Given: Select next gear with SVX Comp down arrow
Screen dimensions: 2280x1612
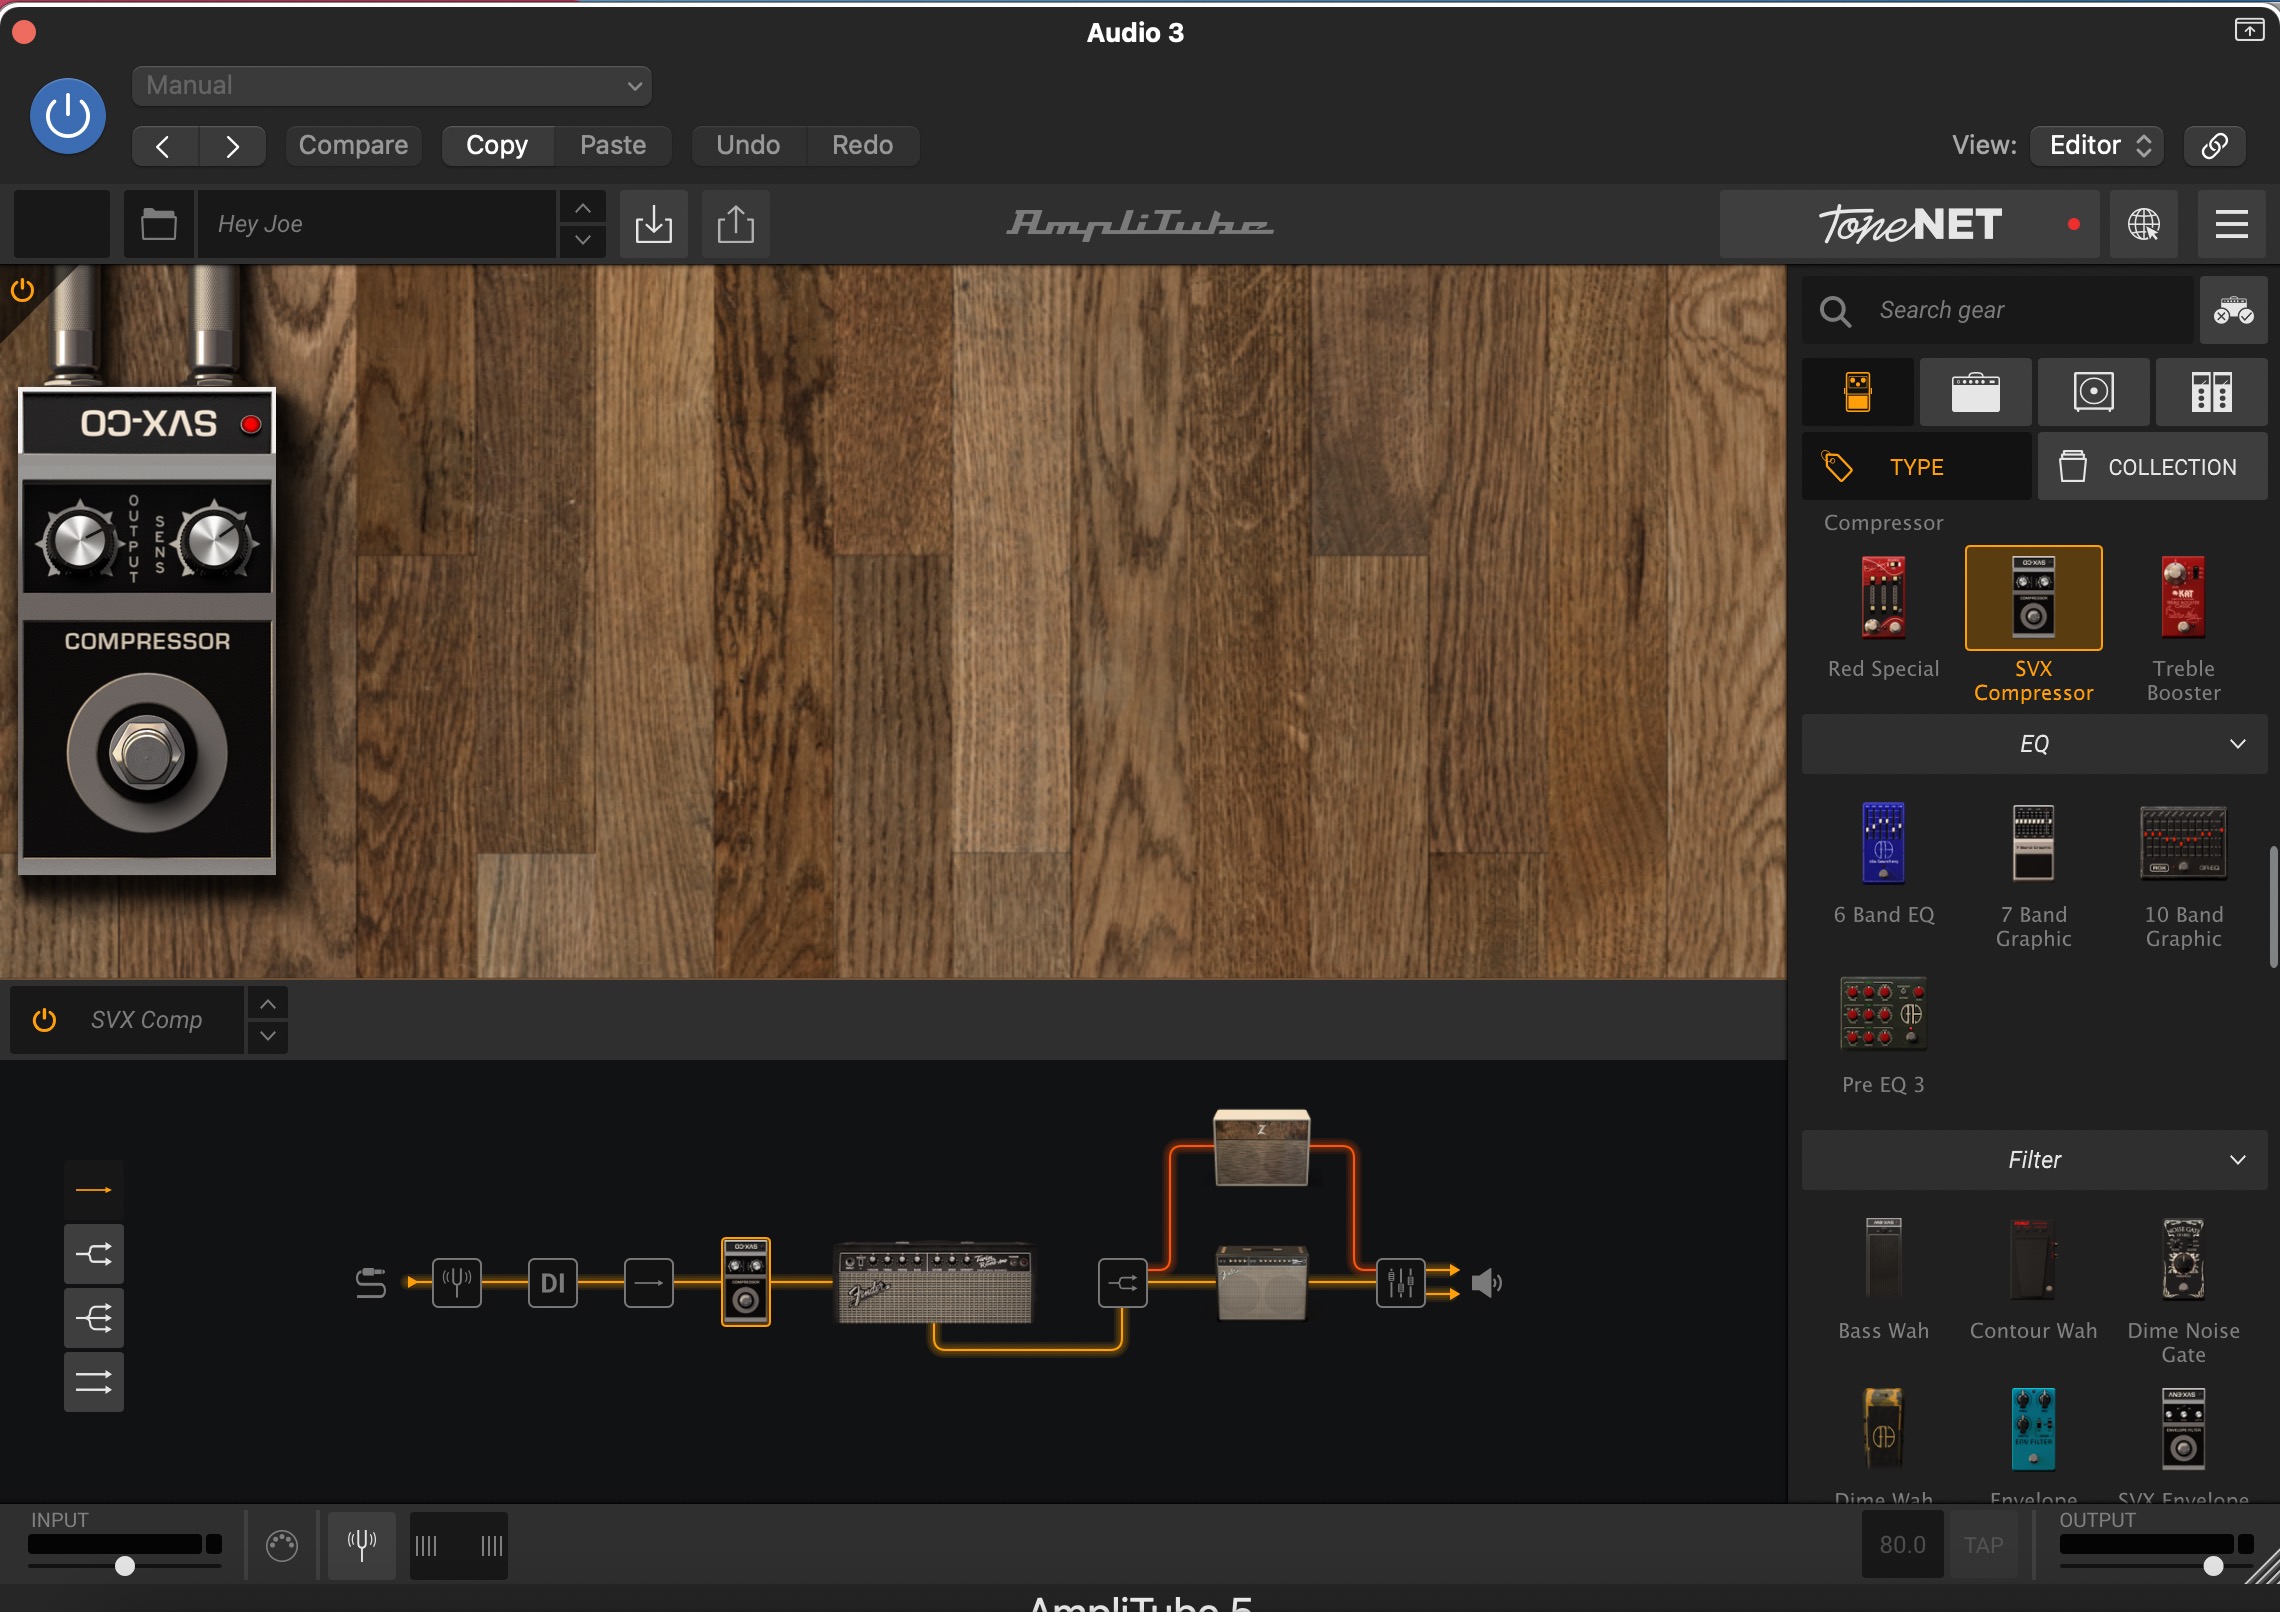Looking at the screenshot, I should [x=268, y=1036].
